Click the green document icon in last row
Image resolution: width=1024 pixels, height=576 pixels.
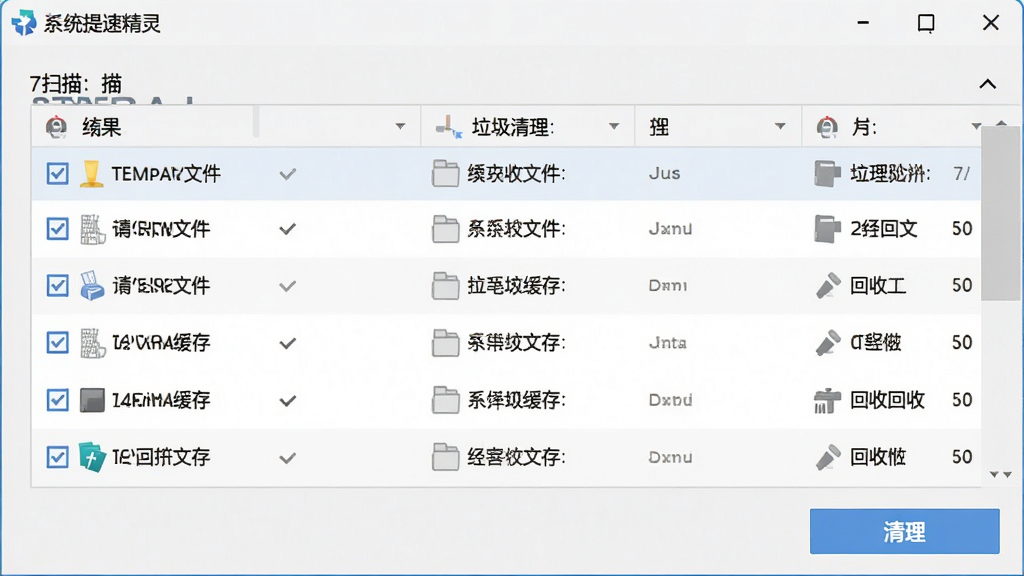pyautogui.click(x=92, y=456)
